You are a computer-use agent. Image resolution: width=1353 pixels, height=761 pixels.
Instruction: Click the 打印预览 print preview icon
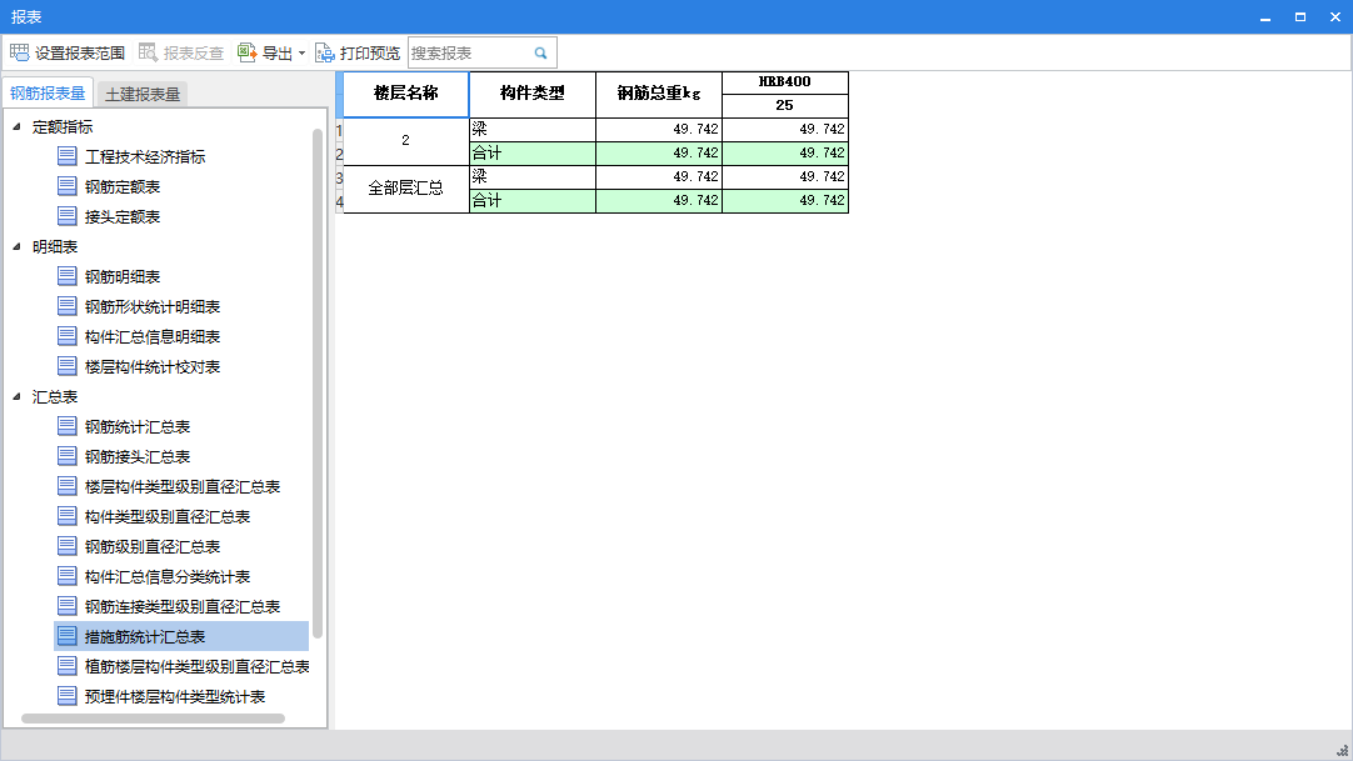click(x=325, y=53)
